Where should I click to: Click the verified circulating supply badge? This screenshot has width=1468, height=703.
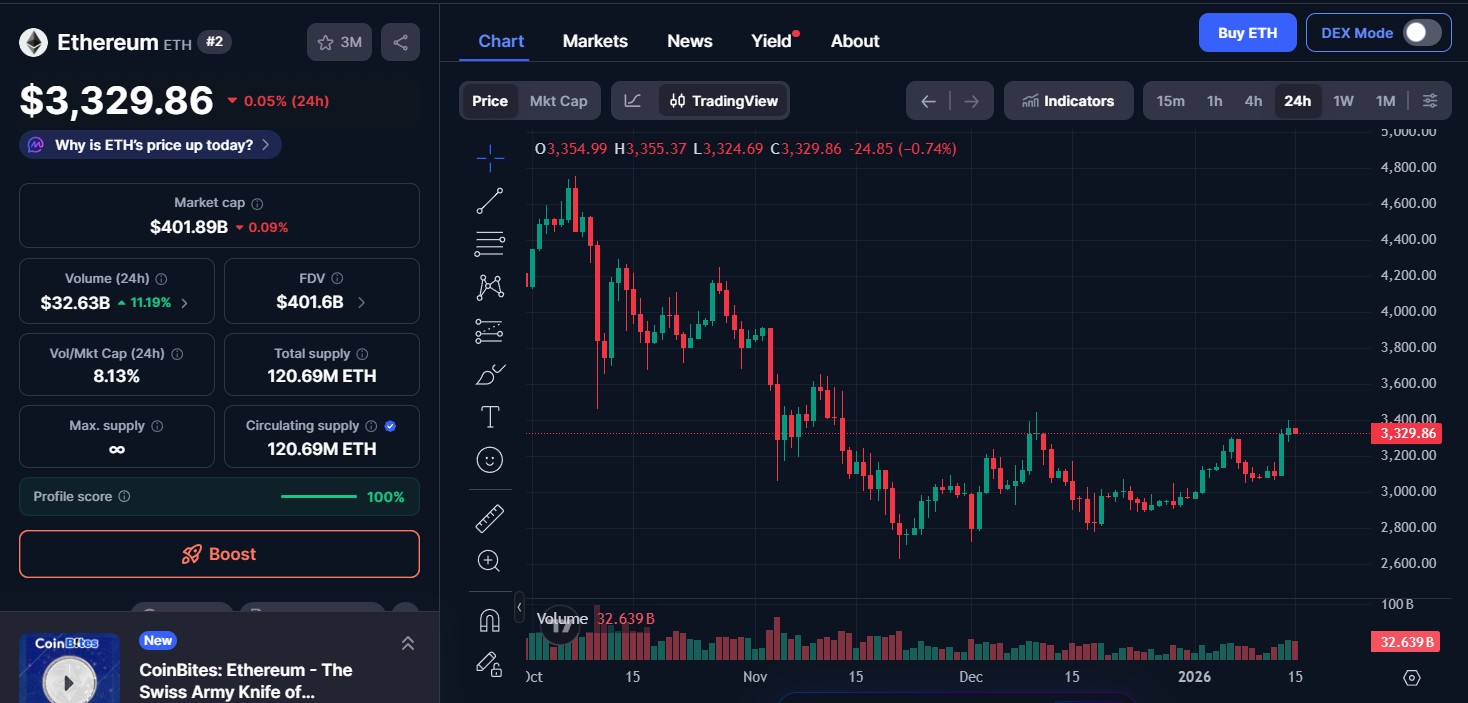point(389,425)
